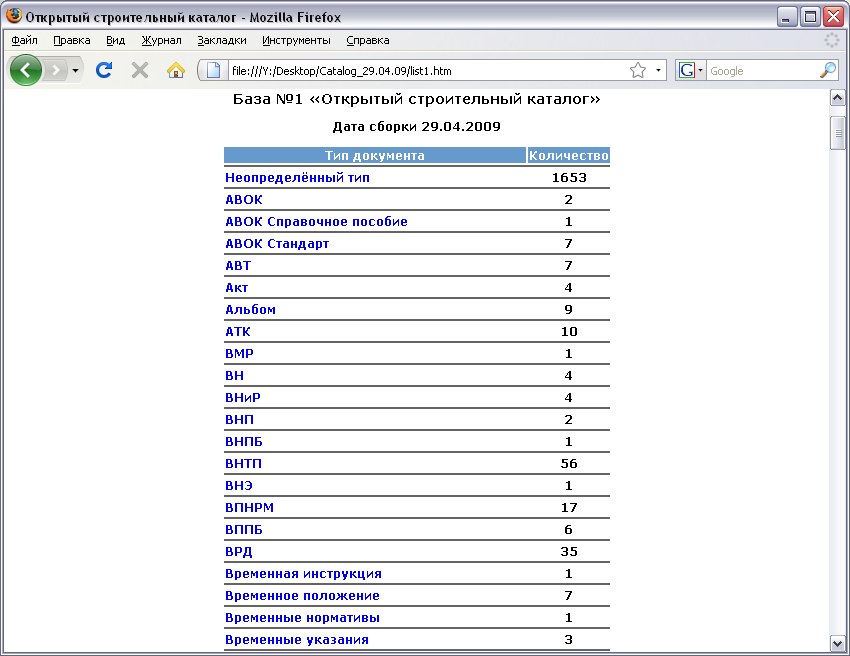
Task: Maximize the Firefox window
Action: pyautogui.click(x=810, y=16)
